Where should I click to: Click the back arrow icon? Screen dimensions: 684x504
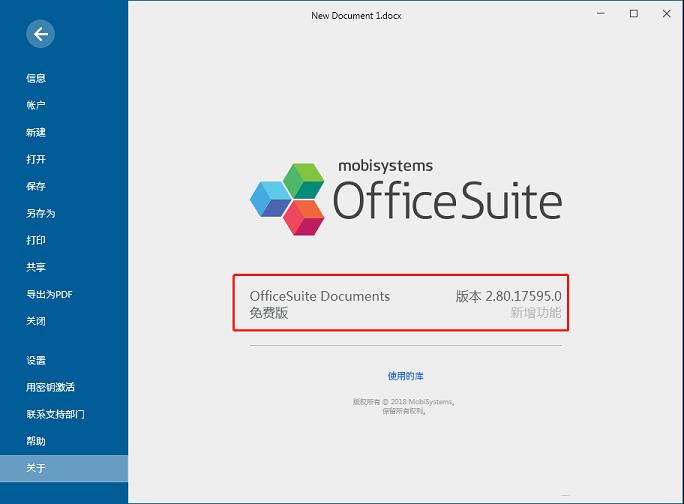coord(41,34)
